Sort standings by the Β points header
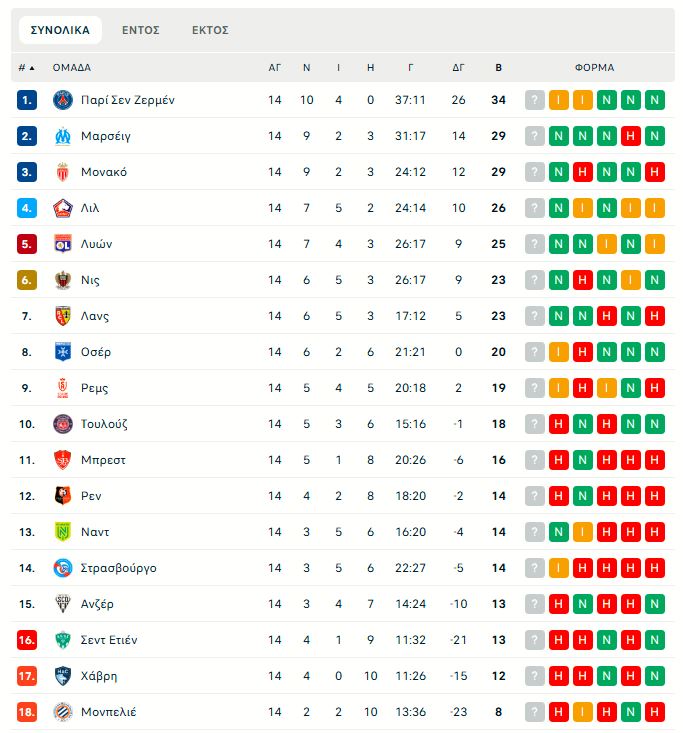The width and height of the screenshot is (683, 733). [x=499, y=68]
